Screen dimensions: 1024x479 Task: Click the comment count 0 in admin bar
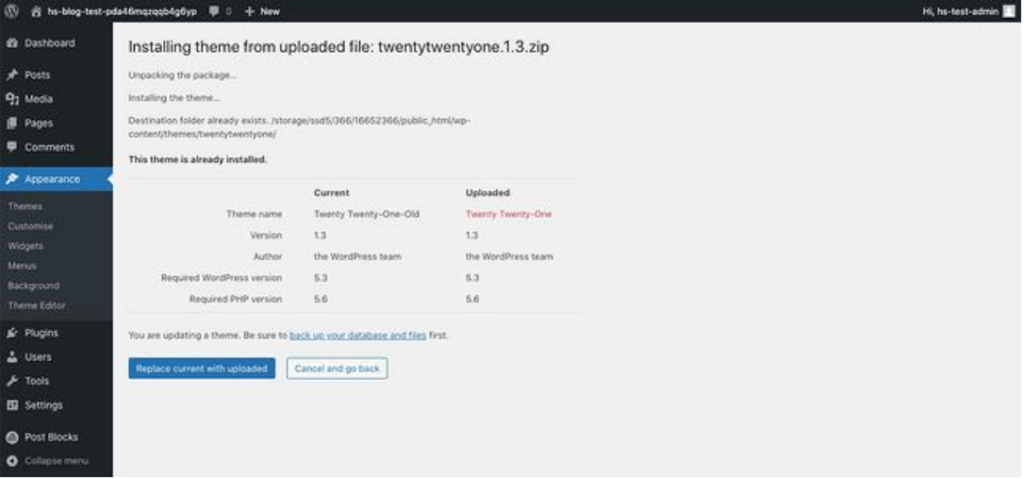228,11
